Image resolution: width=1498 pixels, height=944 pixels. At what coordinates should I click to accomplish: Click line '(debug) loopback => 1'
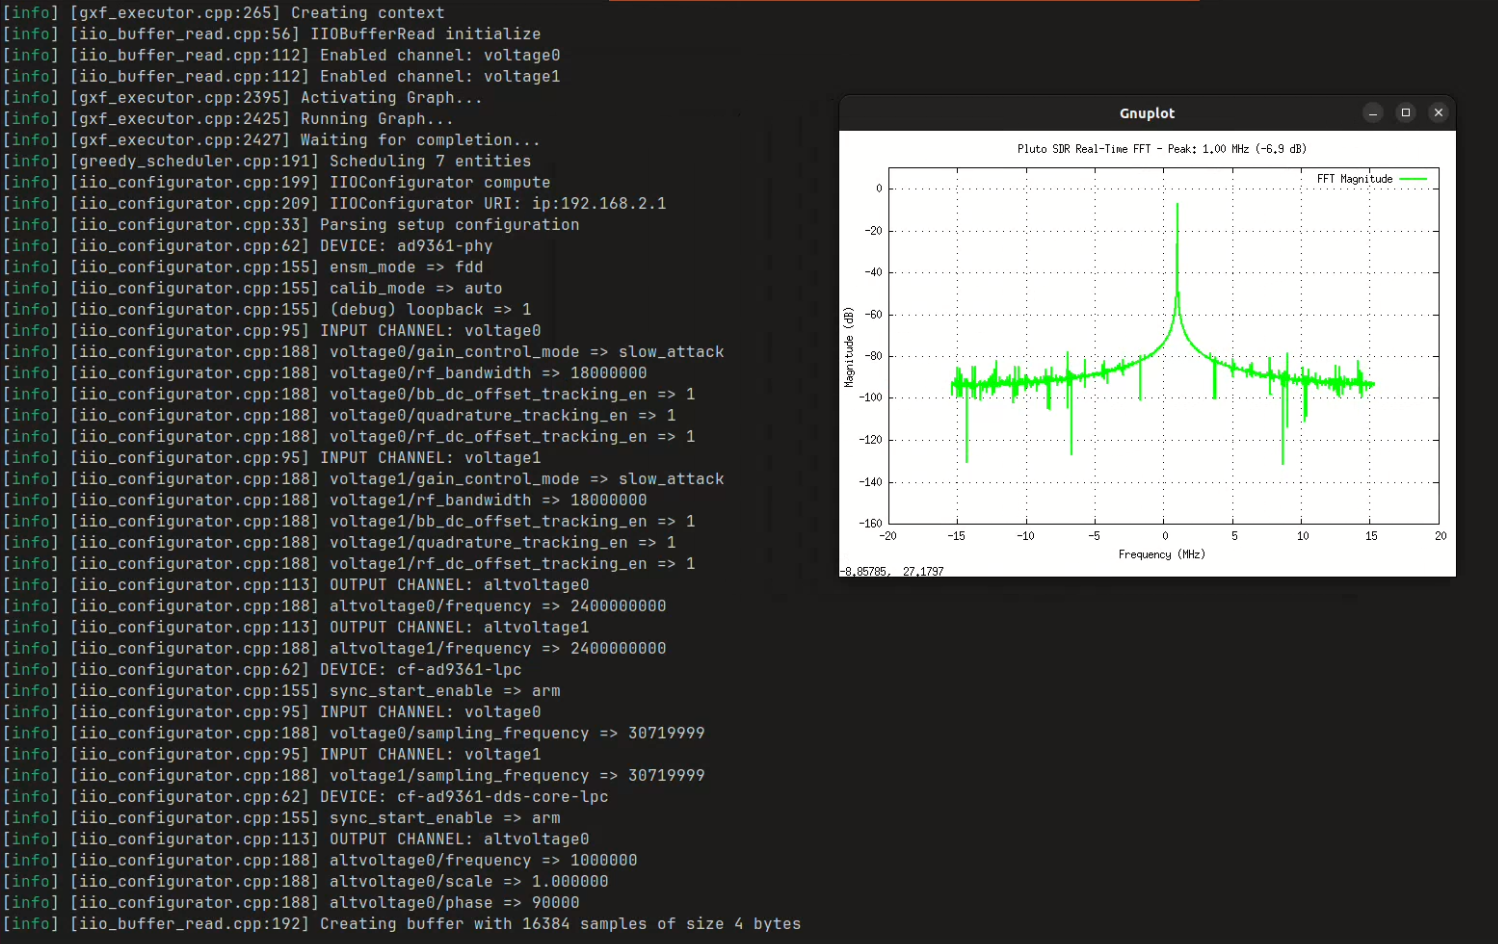tap(267, 309)
